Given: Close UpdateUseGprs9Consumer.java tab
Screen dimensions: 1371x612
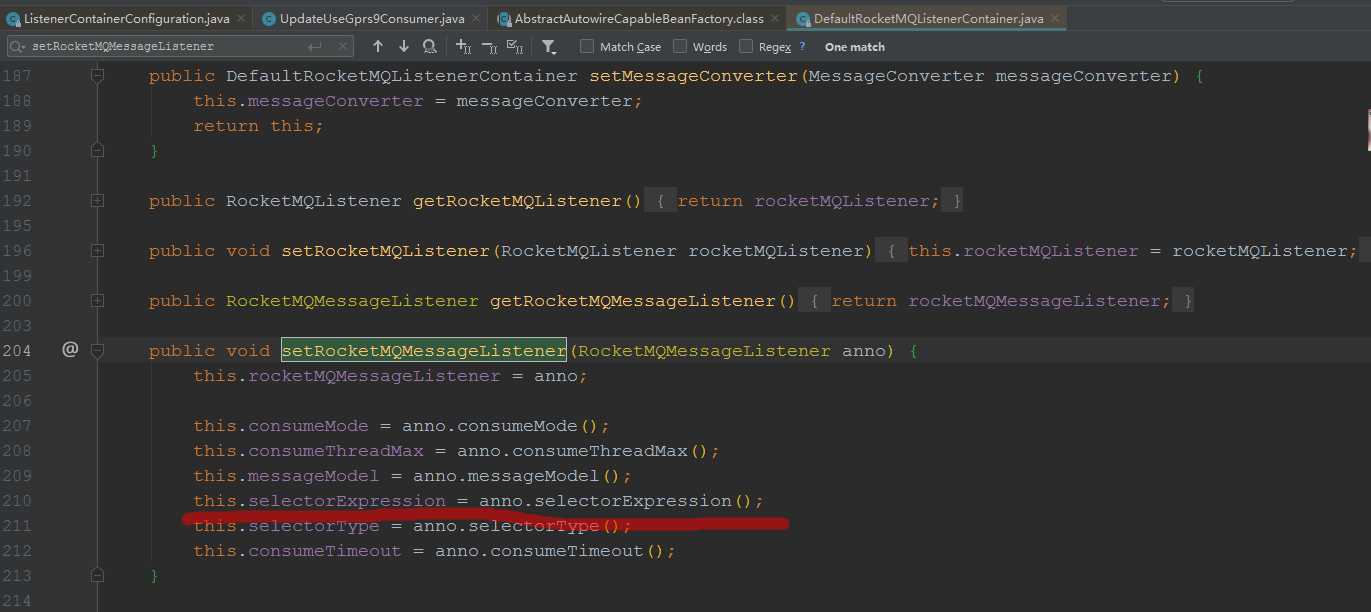Looking at the screenshot, I should 477,19.
